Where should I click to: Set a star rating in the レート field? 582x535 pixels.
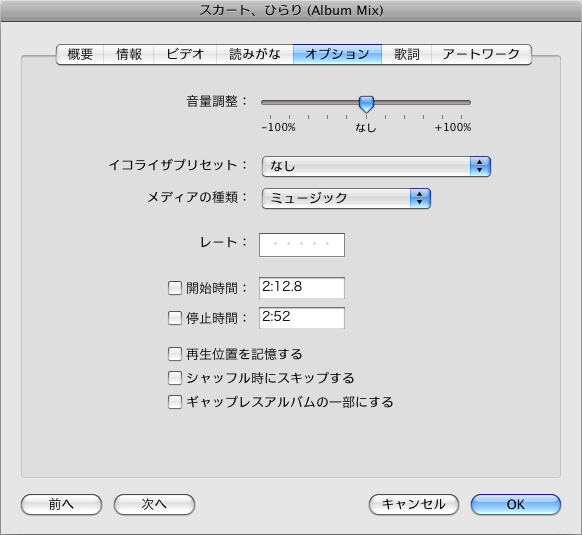pyautogui.click(x=302, y=245)
